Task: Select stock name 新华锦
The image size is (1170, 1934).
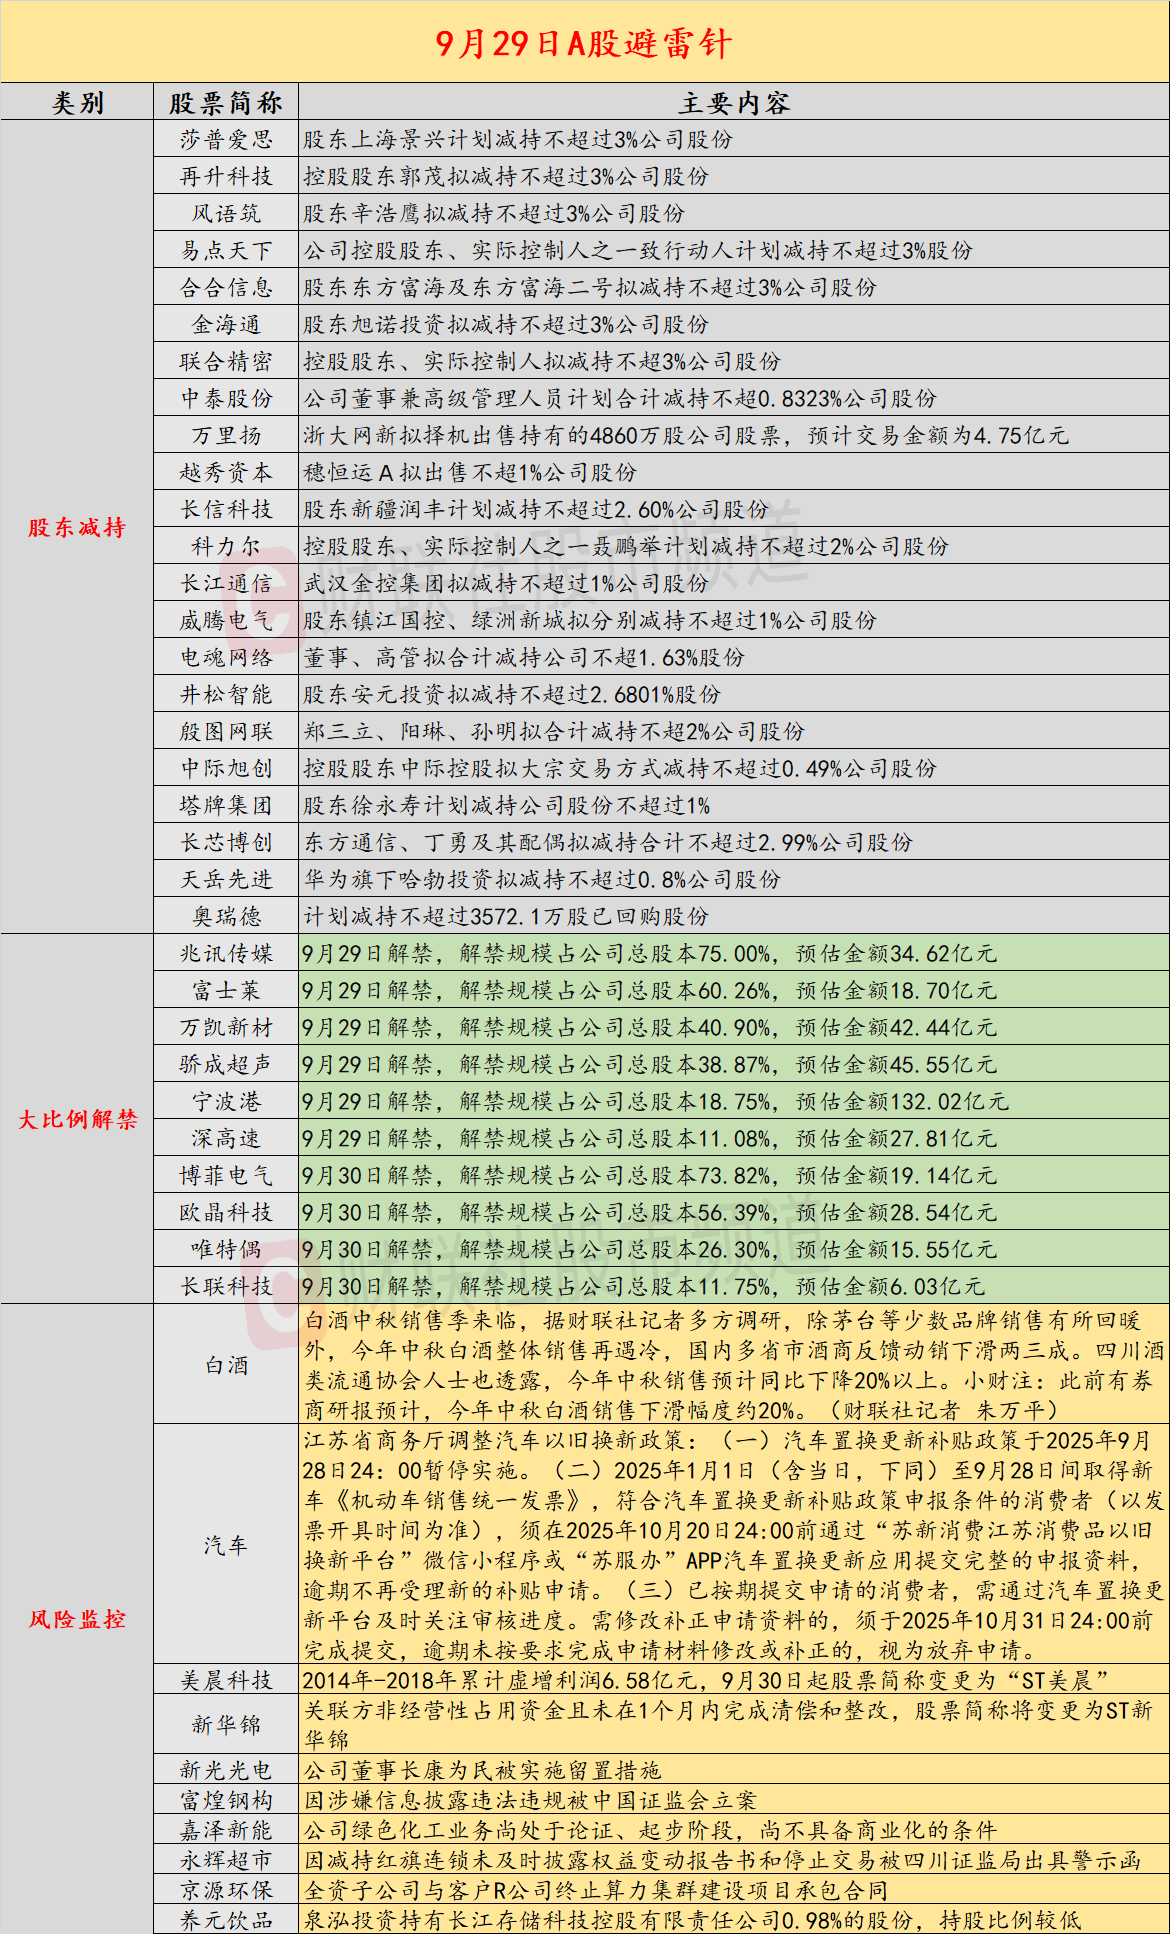Action: click(x=226, y=1724)
